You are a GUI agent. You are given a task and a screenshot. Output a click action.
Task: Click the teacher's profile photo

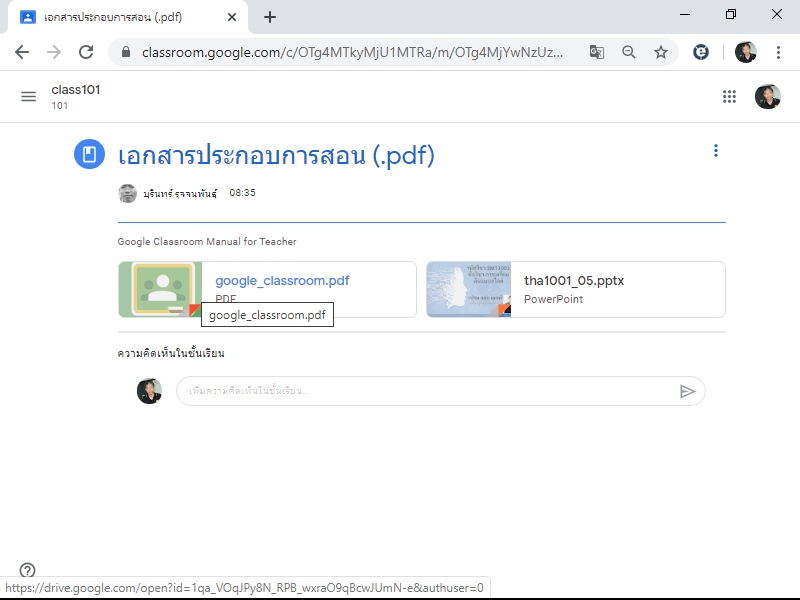128,193
